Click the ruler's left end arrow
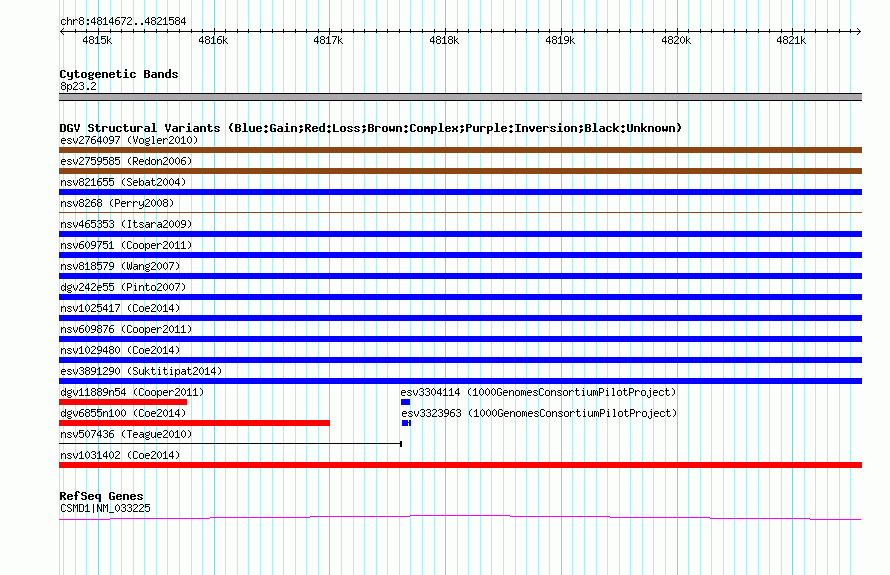Screen dimensions: 890x575 tap(62, 31)
